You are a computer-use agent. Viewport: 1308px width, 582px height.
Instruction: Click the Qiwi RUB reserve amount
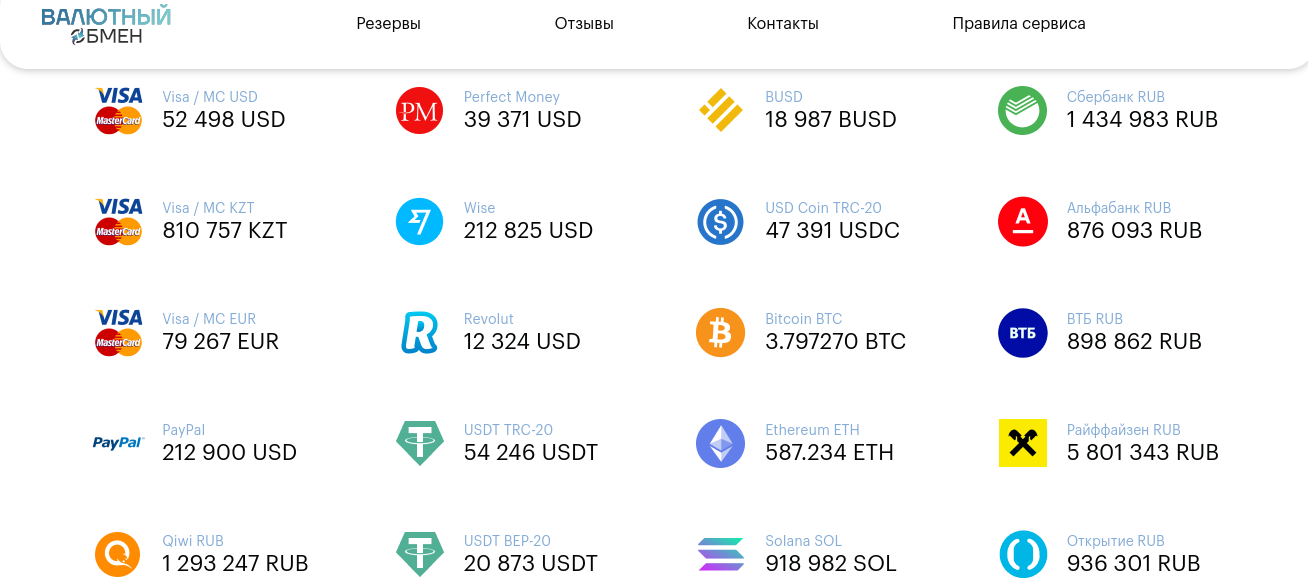click(235, 564)
